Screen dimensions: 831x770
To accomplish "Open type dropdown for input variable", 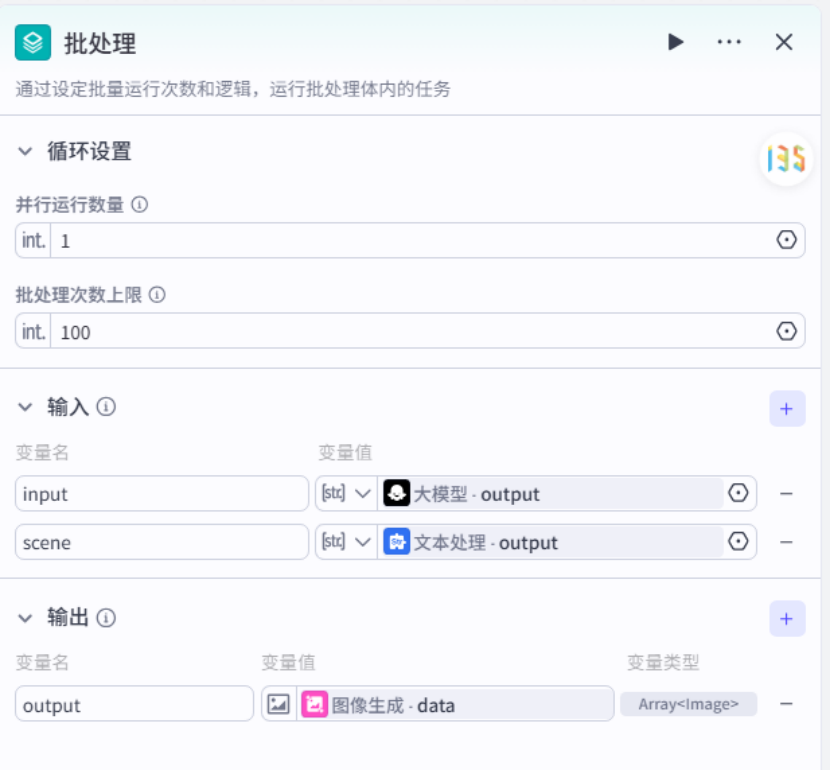I will coord(346,494).
